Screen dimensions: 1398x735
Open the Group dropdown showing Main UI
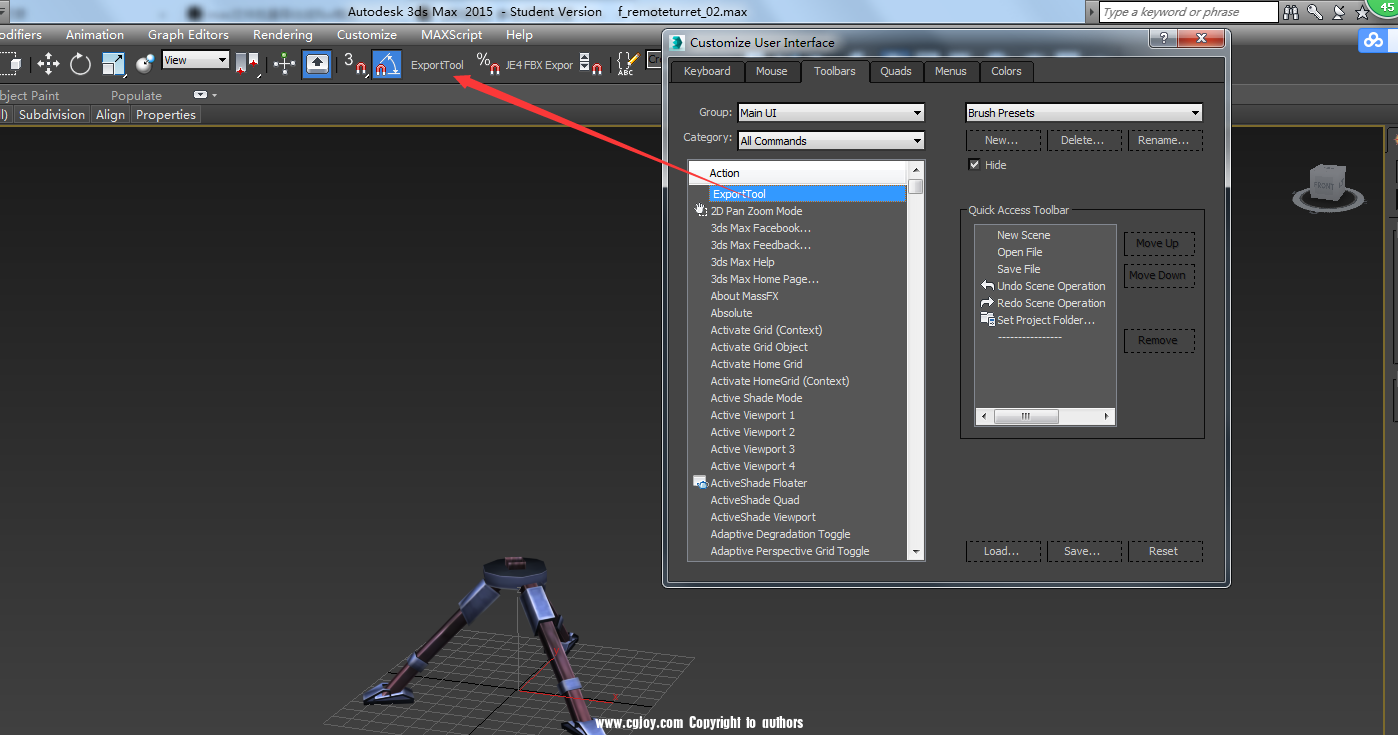click(831, 113)
